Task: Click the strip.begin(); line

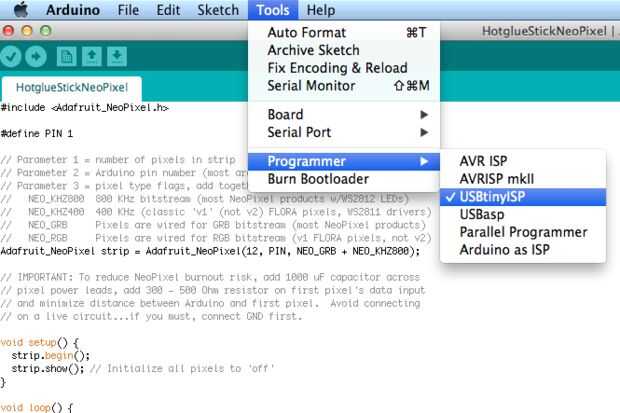Action: 51,356
